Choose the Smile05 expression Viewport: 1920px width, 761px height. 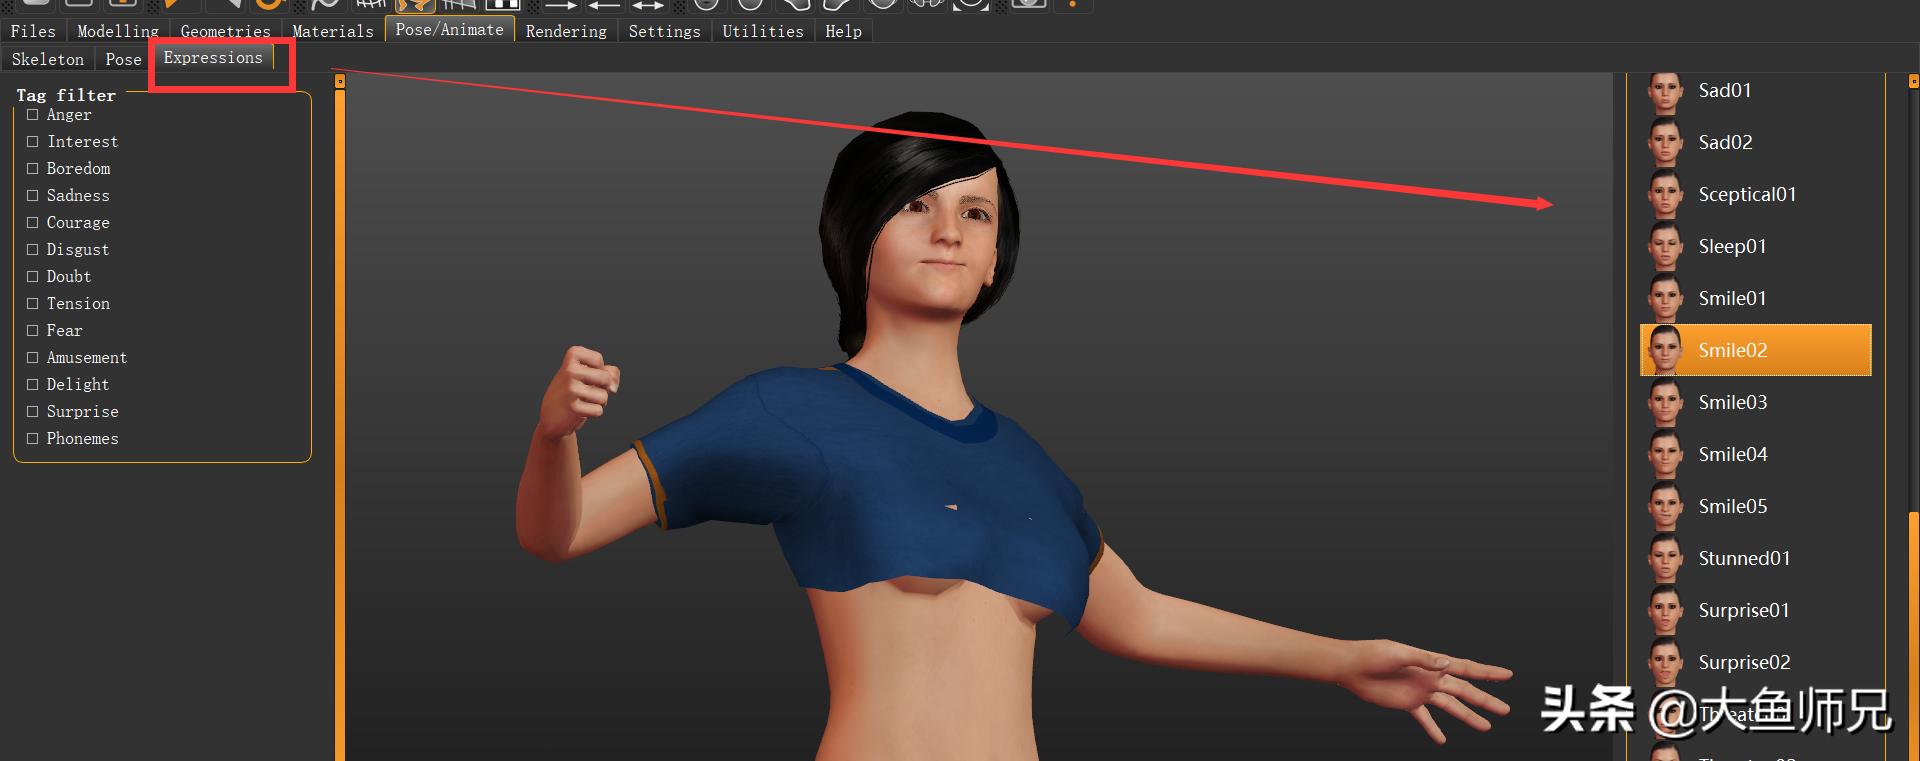pyautogui.click(x=1756, y=507)
